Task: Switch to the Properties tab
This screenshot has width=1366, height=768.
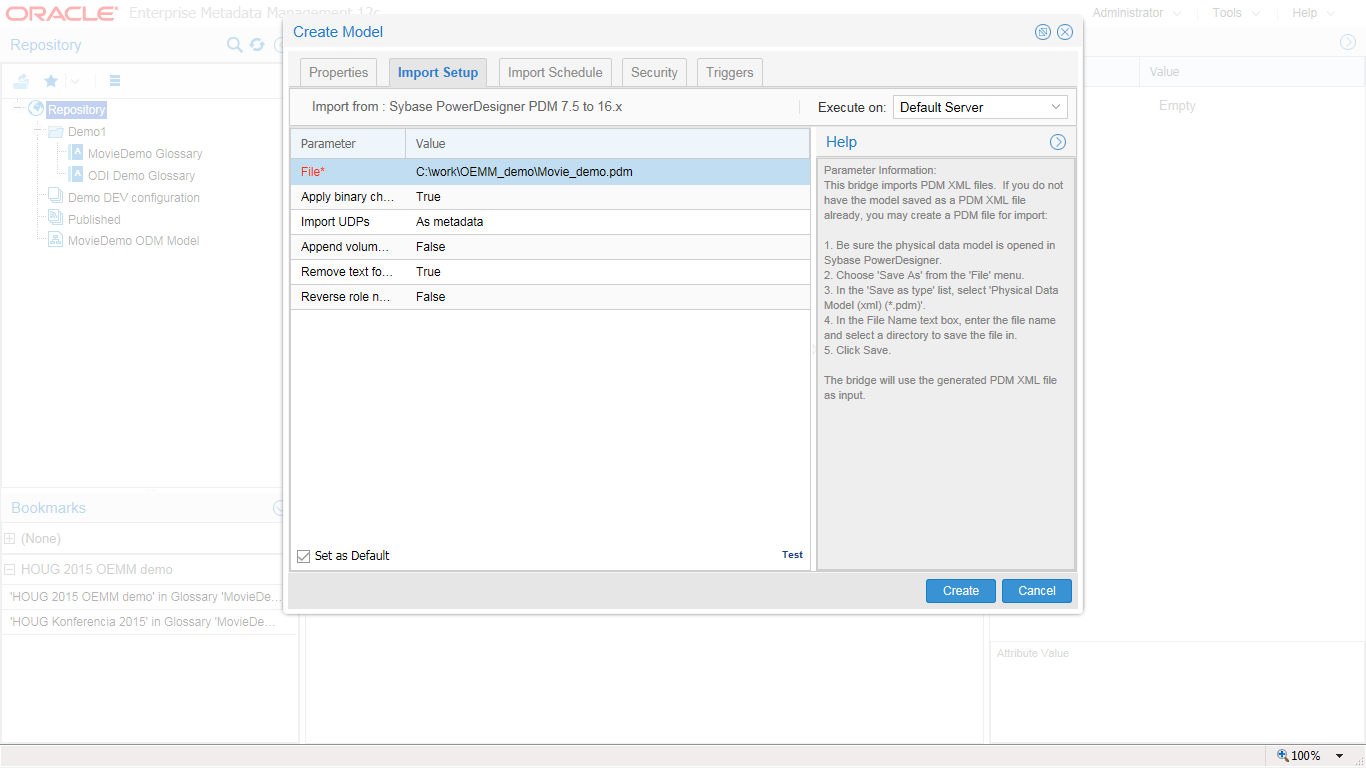Action: point(339,72)
